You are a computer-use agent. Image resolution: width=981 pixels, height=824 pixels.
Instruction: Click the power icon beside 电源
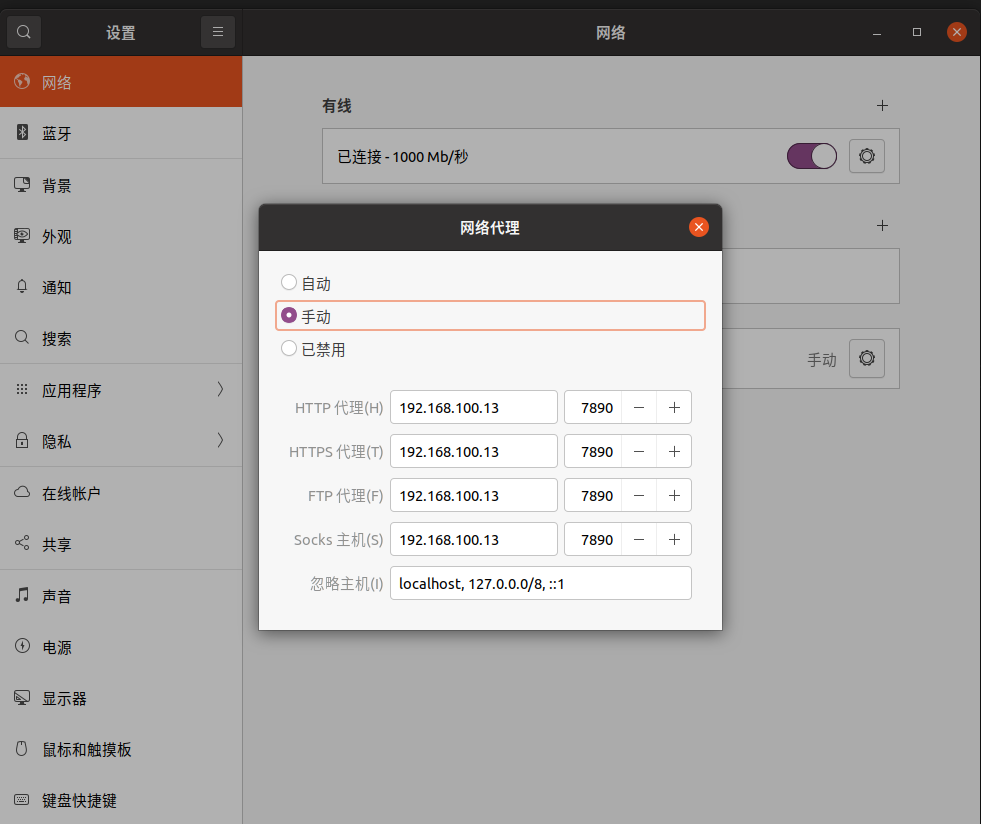pos(22,646)
